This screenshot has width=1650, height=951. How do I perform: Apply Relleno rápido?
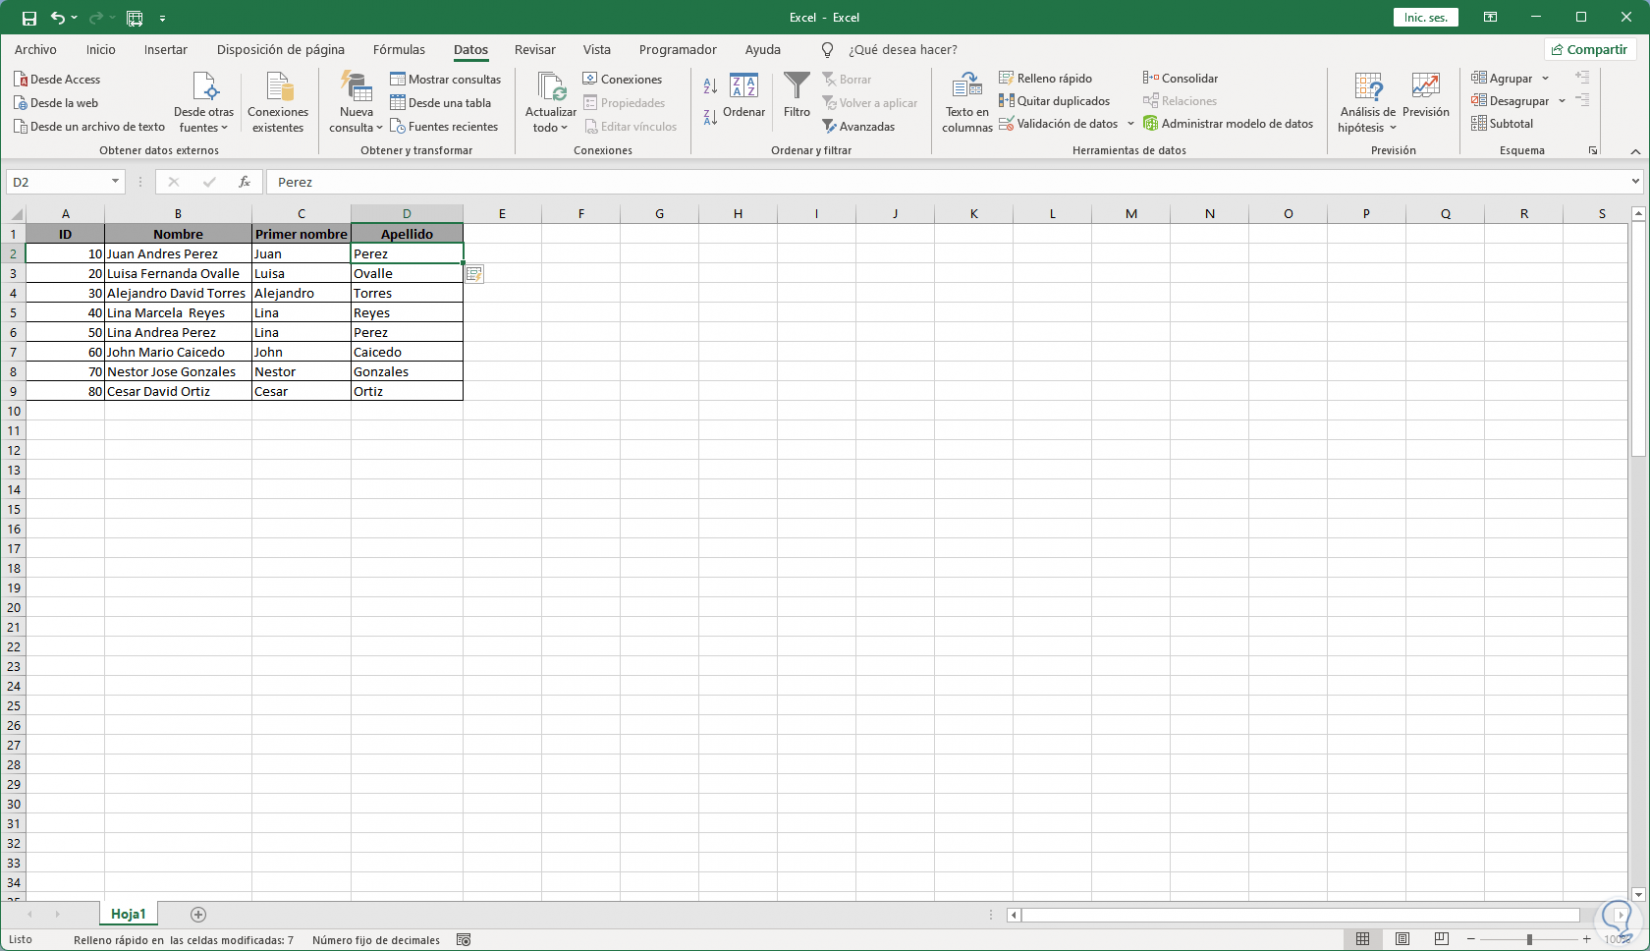(x=1045, y=78)
